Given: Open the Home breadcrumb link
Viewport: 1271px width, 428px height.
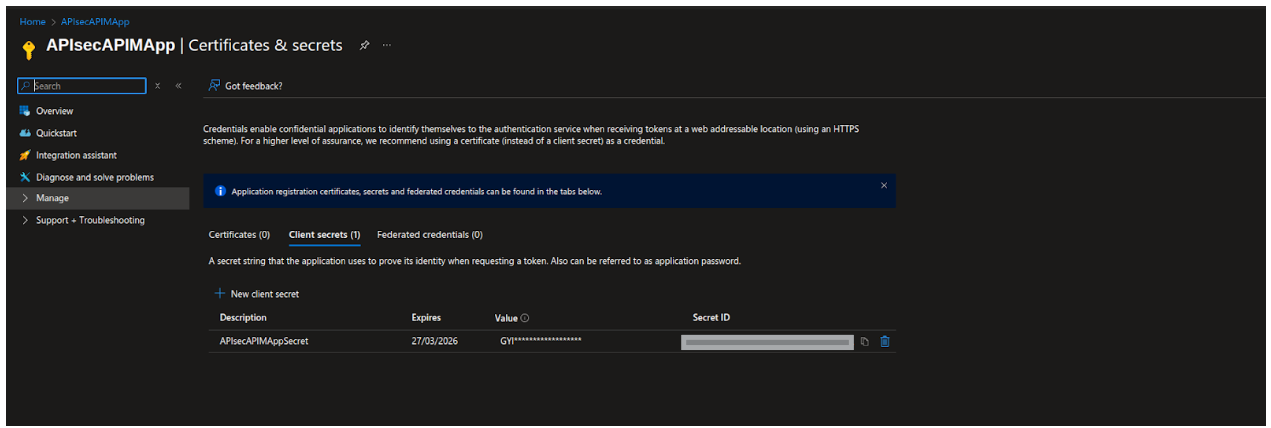Looking at the screenshot, I should (x=31, y=21).
